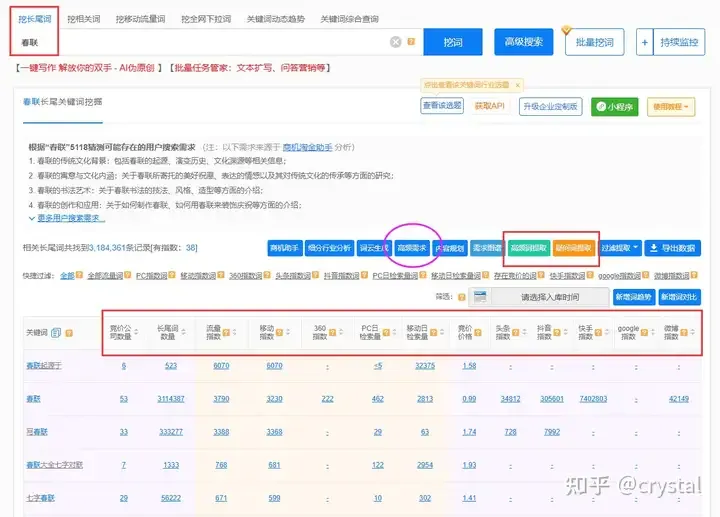Viewport: 720px width, 517px height.
Task: Open the 关键词综合查询 tab
Action: click(349, 19)
